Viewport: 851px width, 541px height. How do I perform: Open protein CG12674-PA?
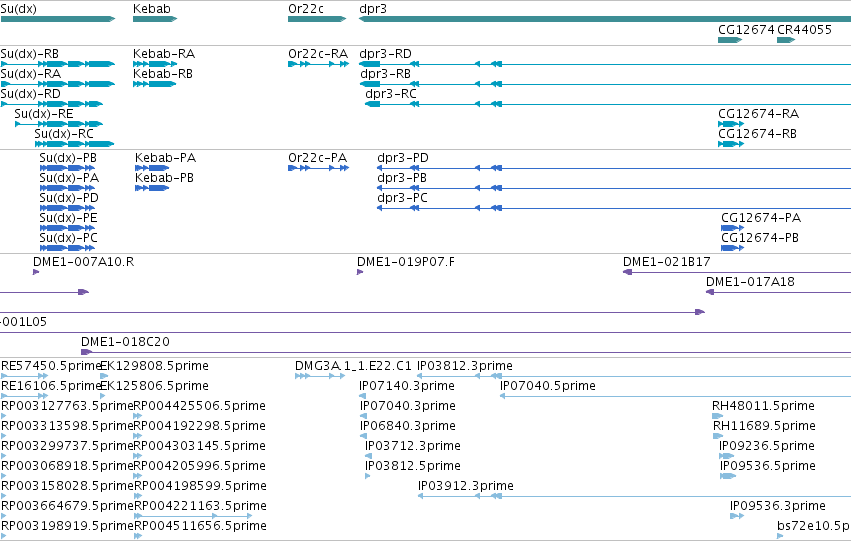point(733,228)
